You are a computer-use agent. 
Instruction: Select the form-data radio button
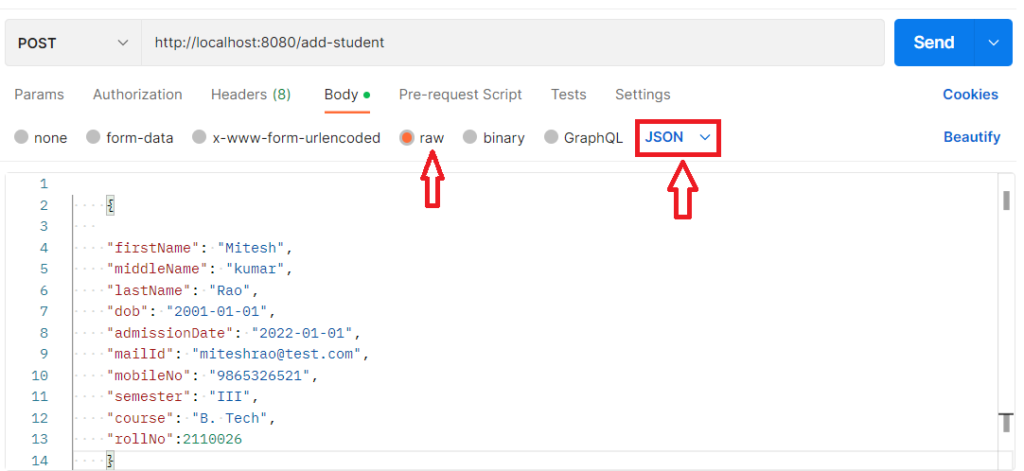pos(94,138)
